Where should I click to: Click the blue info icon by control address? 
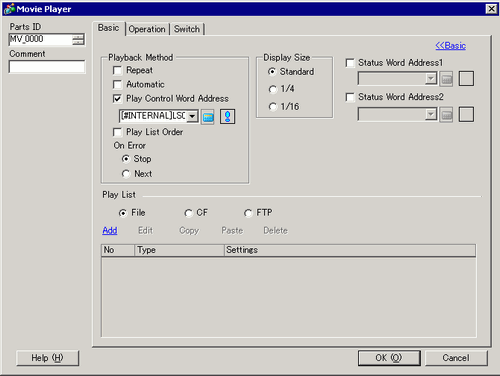point(228,117)
